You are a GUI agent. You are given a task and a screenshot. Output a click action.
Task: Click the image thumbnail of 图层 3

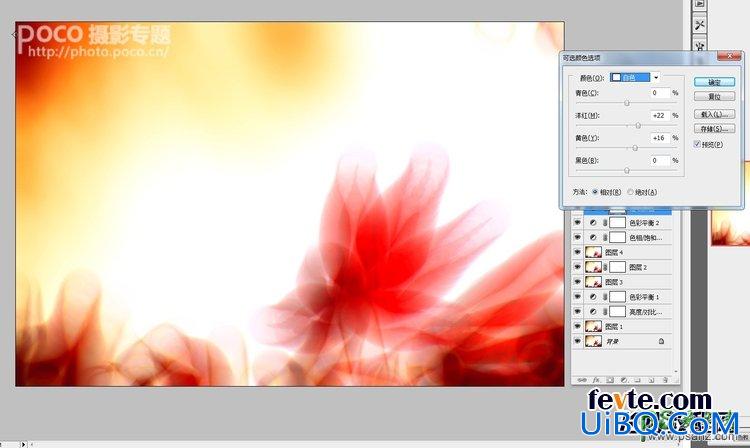(594, 282)
